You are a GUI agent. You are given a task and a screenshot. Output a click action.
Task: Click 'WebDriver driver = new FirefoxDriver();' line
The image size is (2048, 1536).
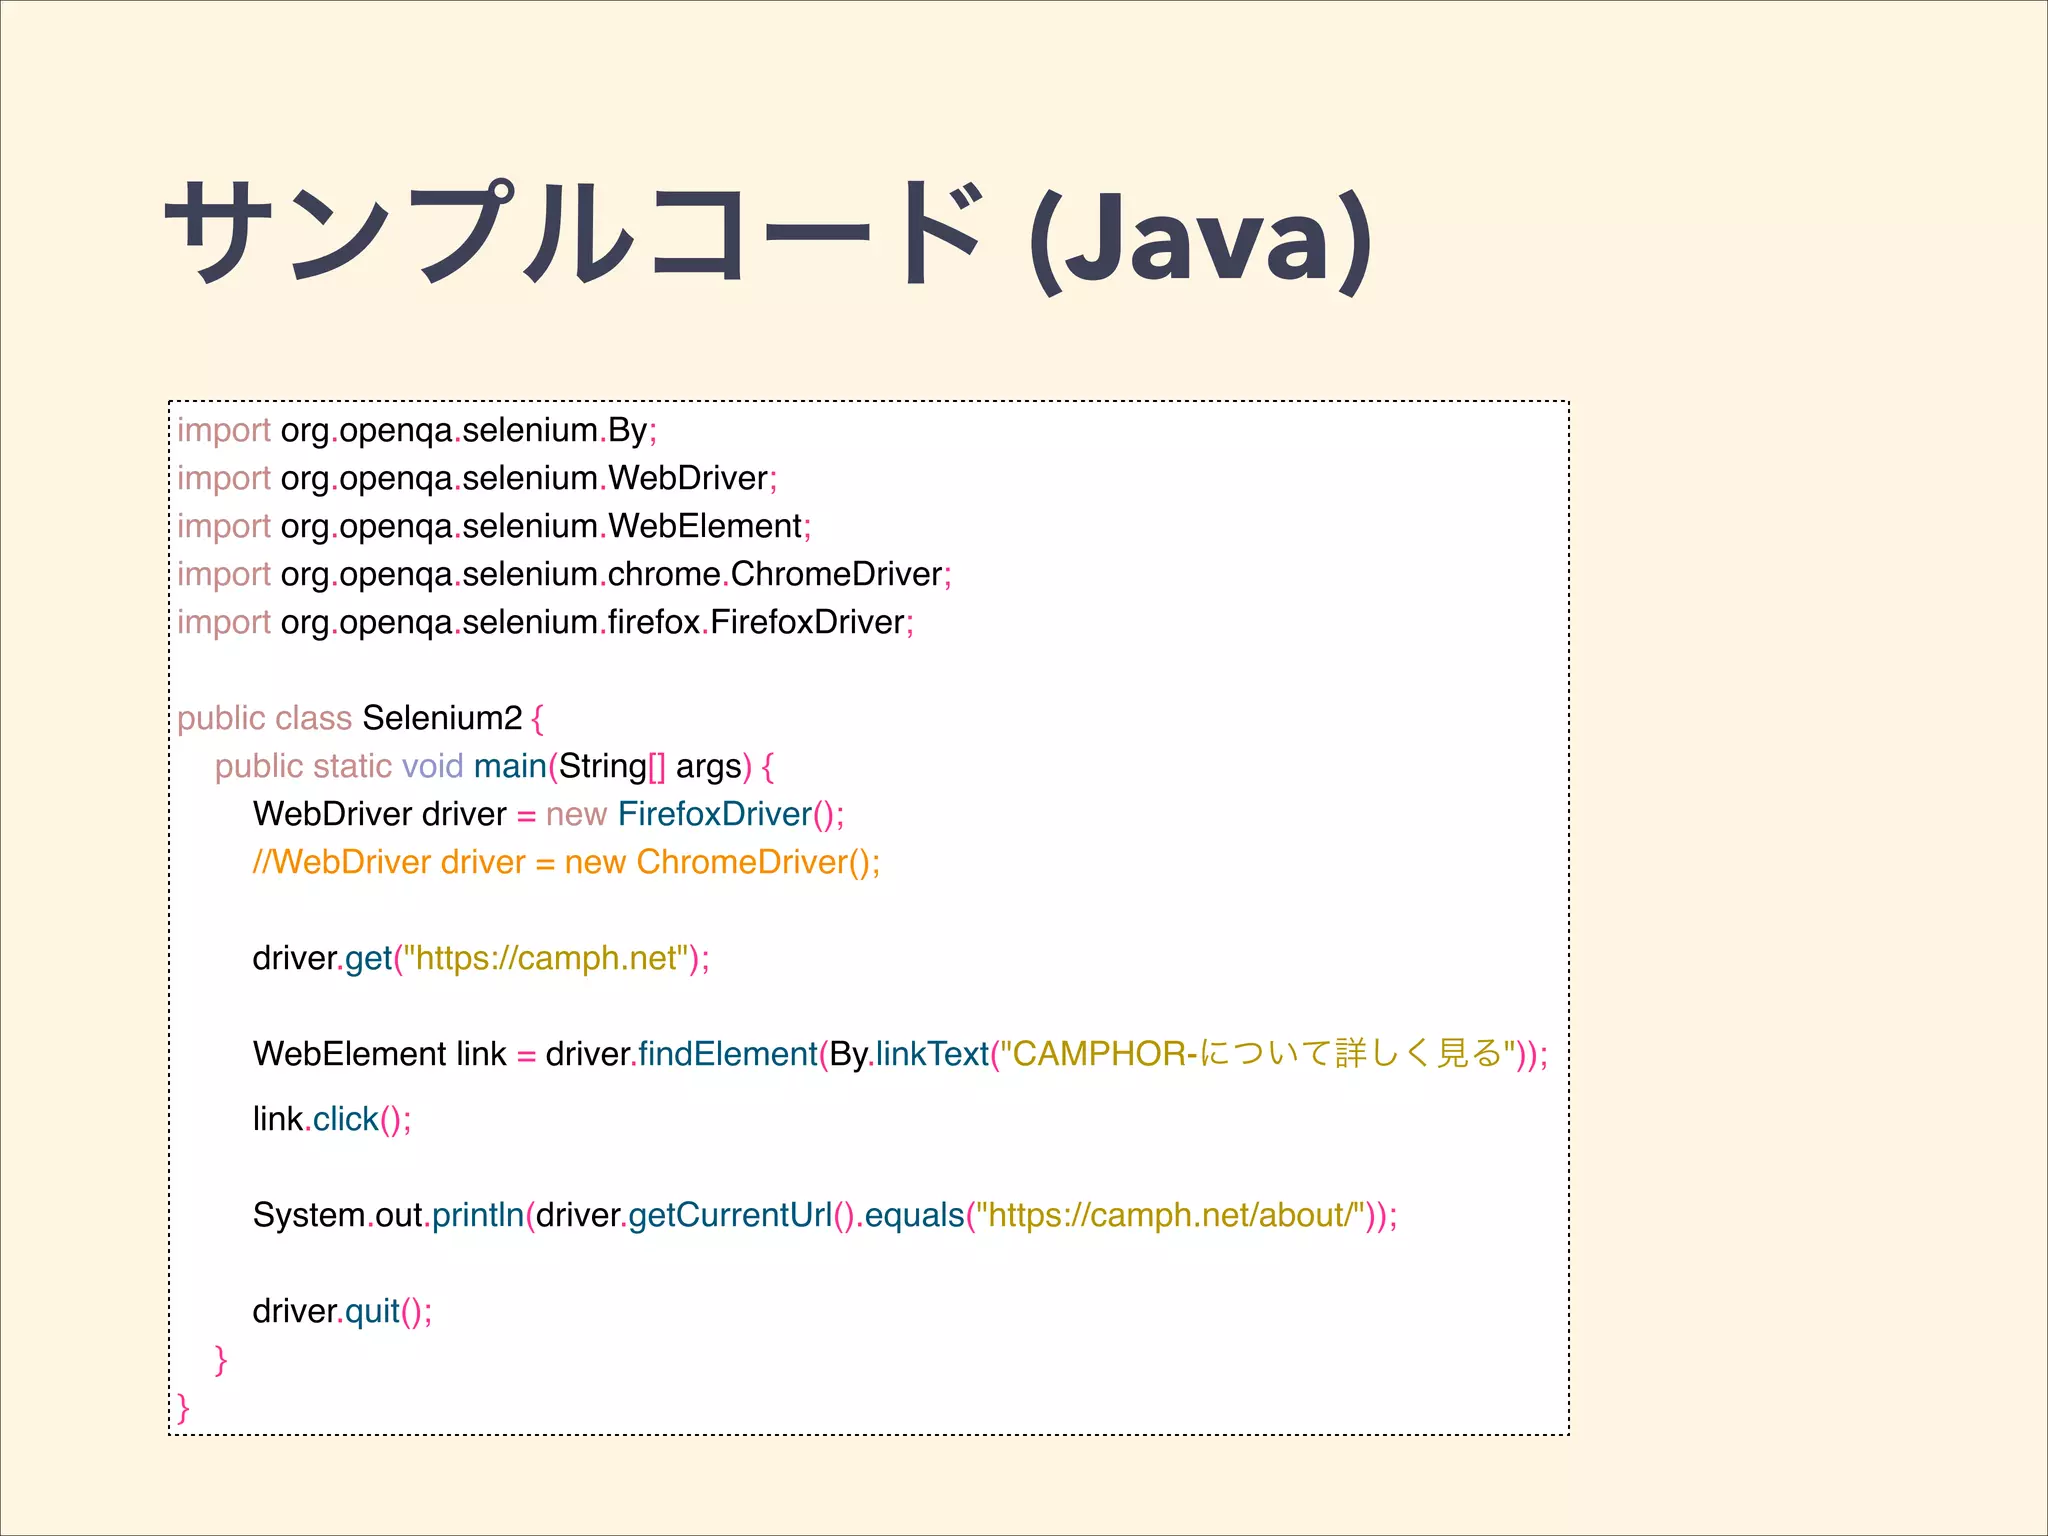[548, 815]
